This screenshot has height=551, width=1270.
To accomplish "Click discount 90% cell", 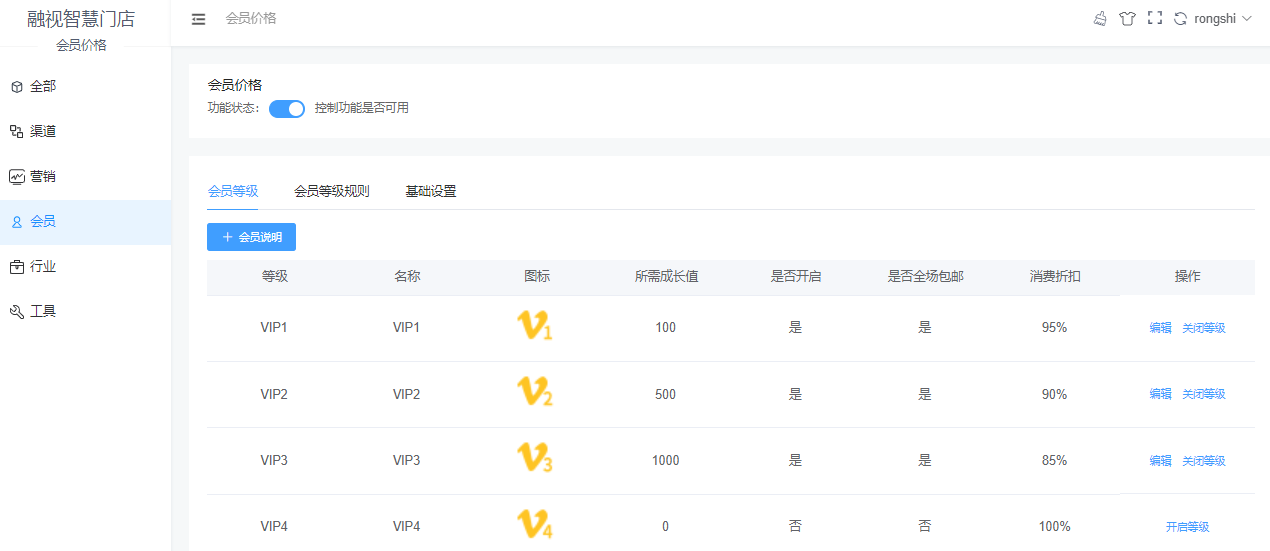I will (1055, 394).
